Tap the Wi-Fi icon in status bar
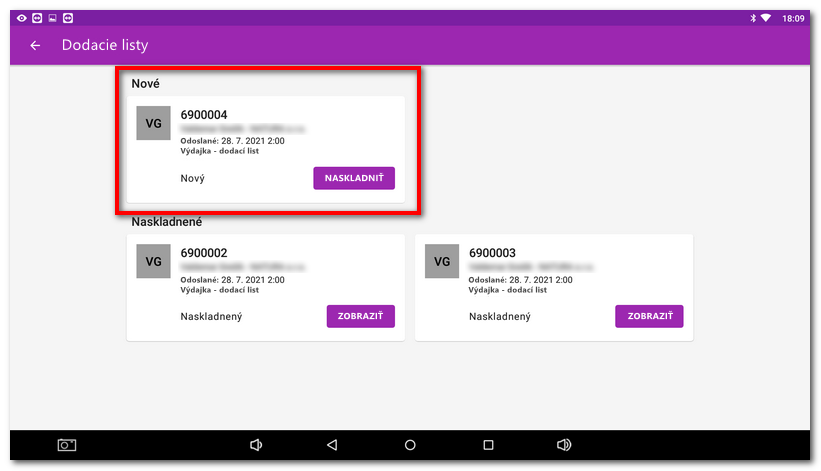 (x=766, y=18)
